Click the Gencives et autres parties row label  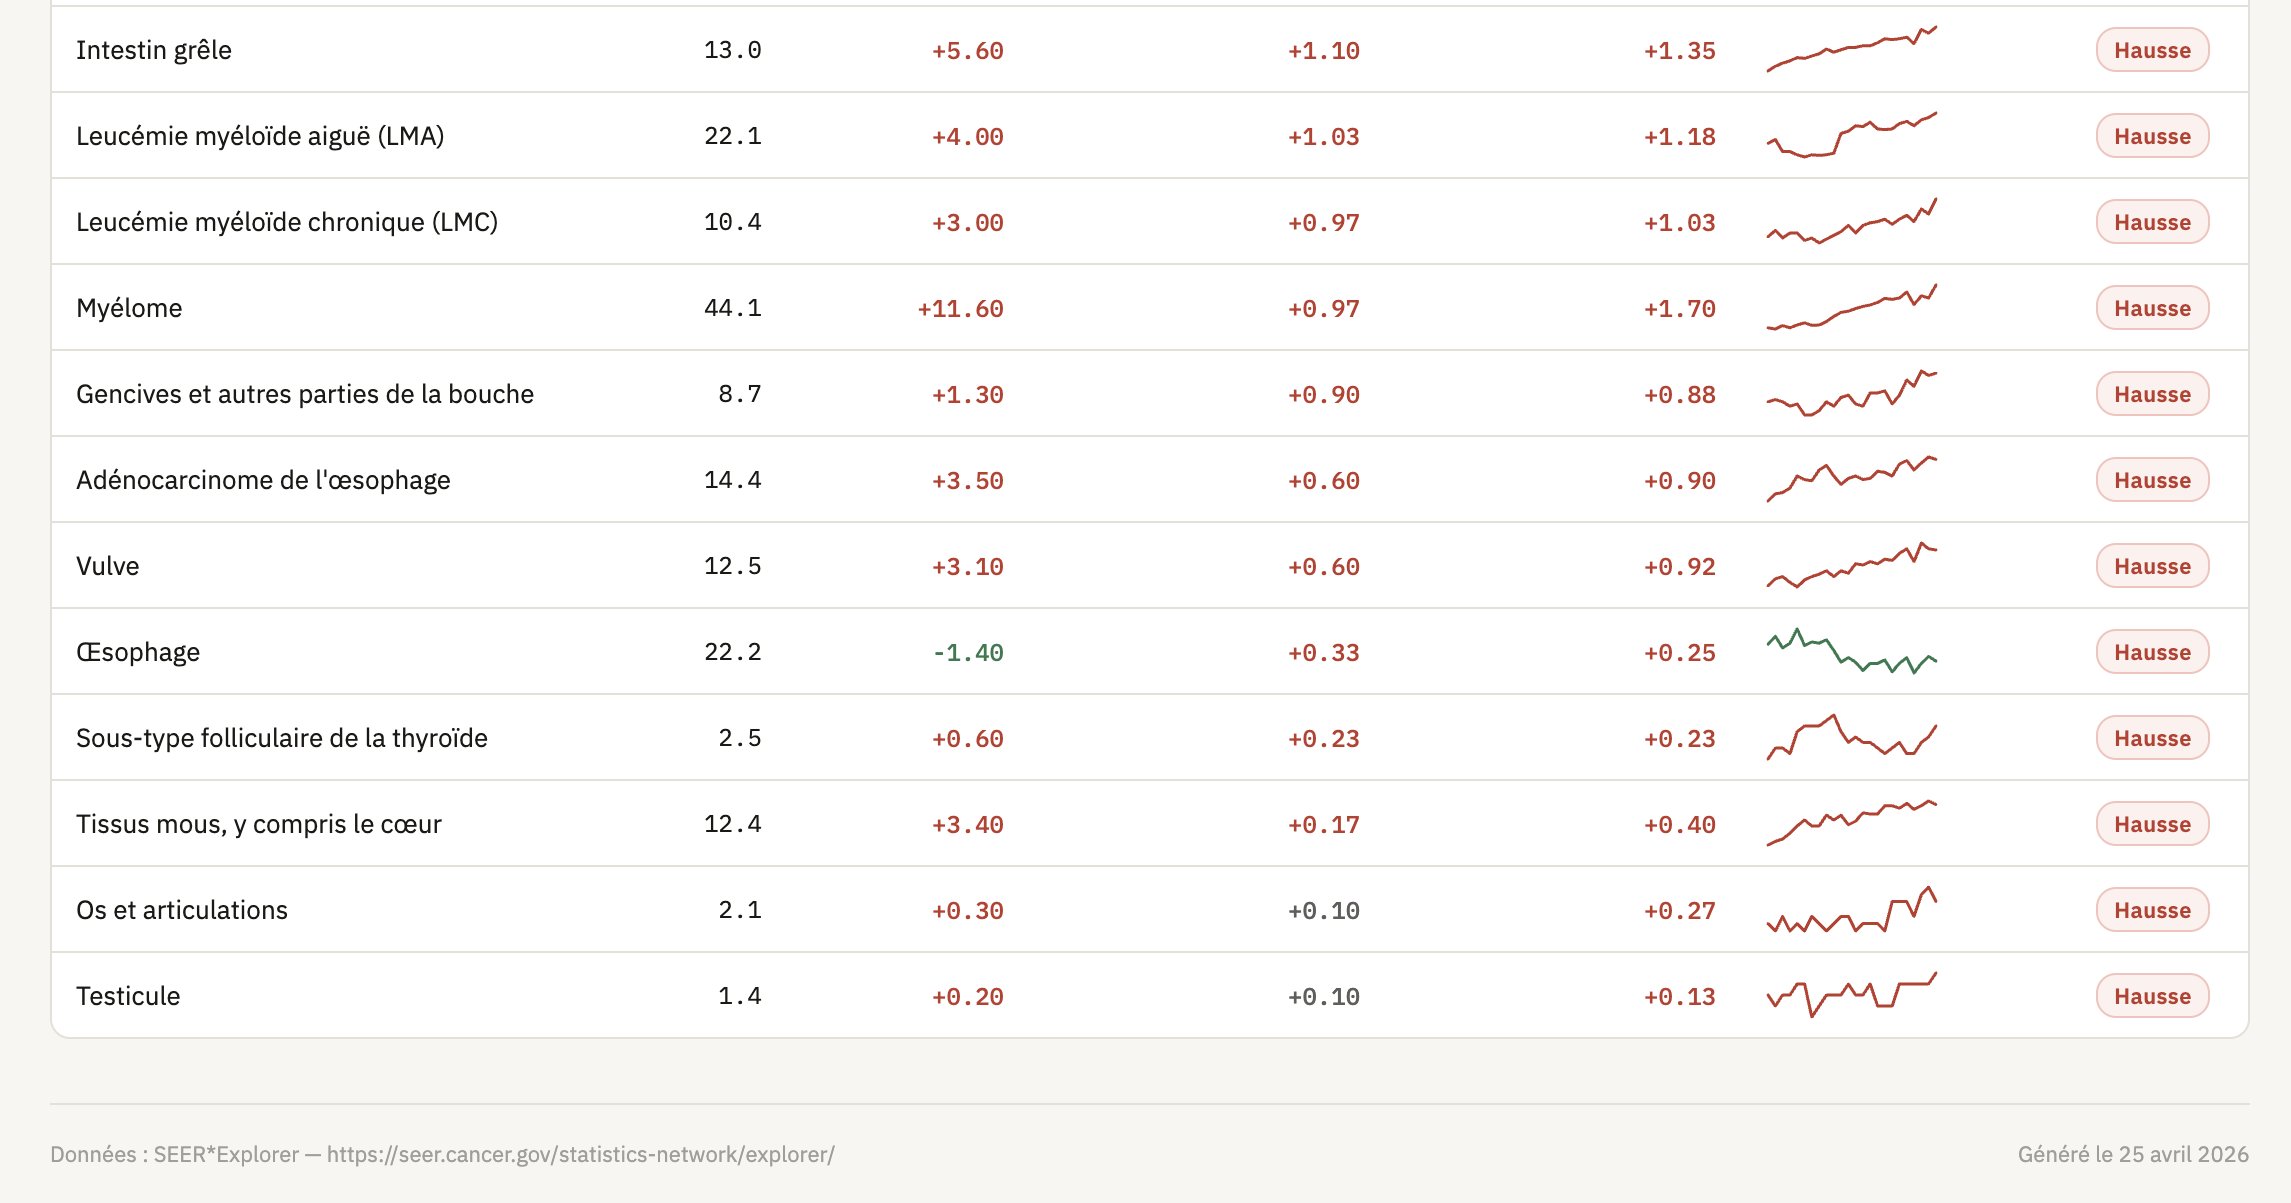(305, 394)
